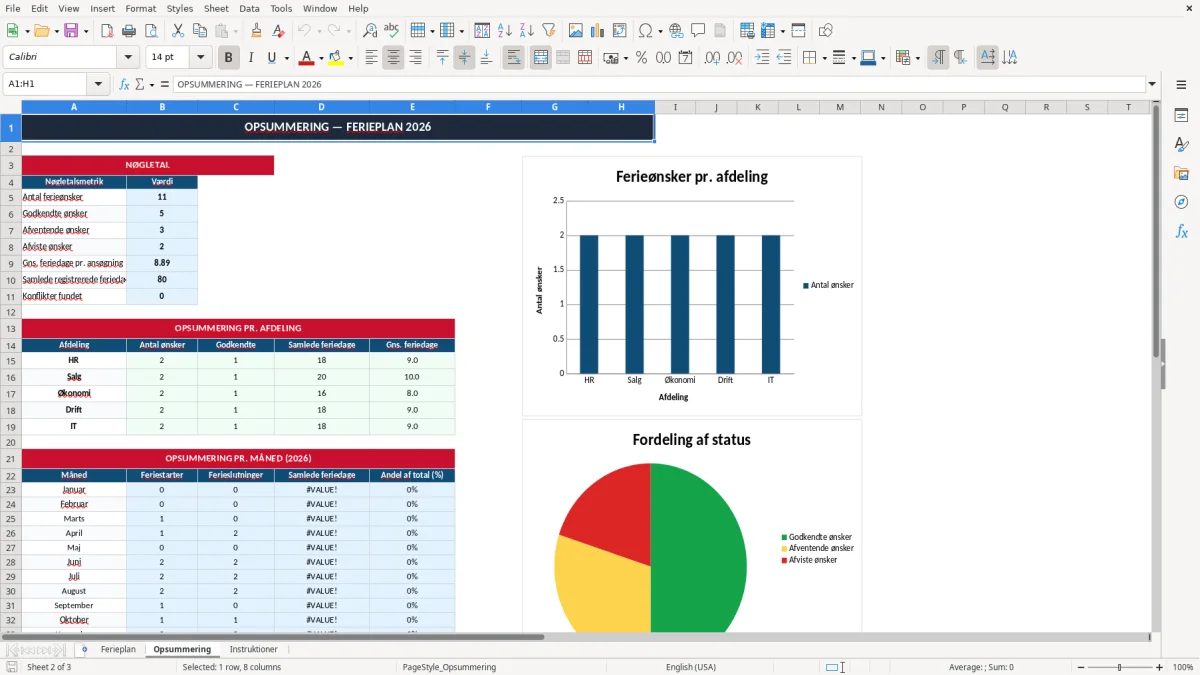
Task: Switch to the Ferieplan sheet tab
Action: (118, 649)
